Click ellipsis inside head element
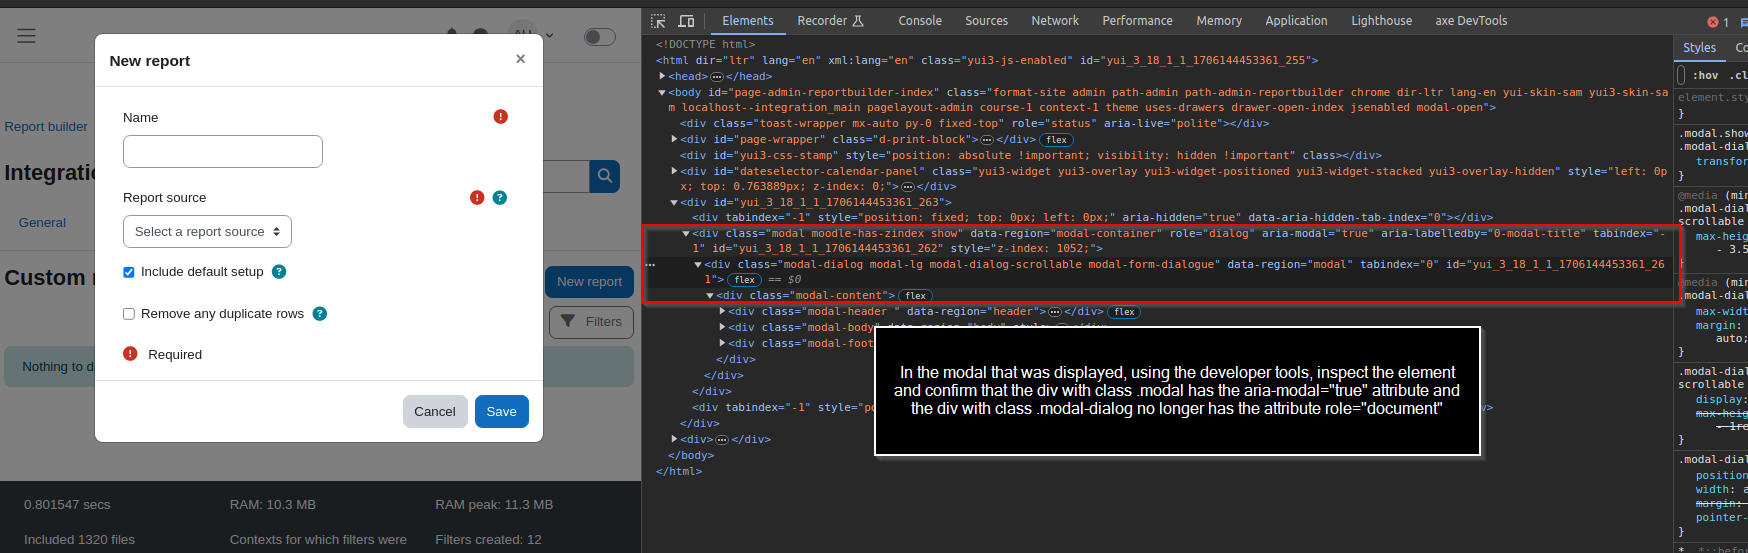1748x553 pixels. tap(717, 77)
